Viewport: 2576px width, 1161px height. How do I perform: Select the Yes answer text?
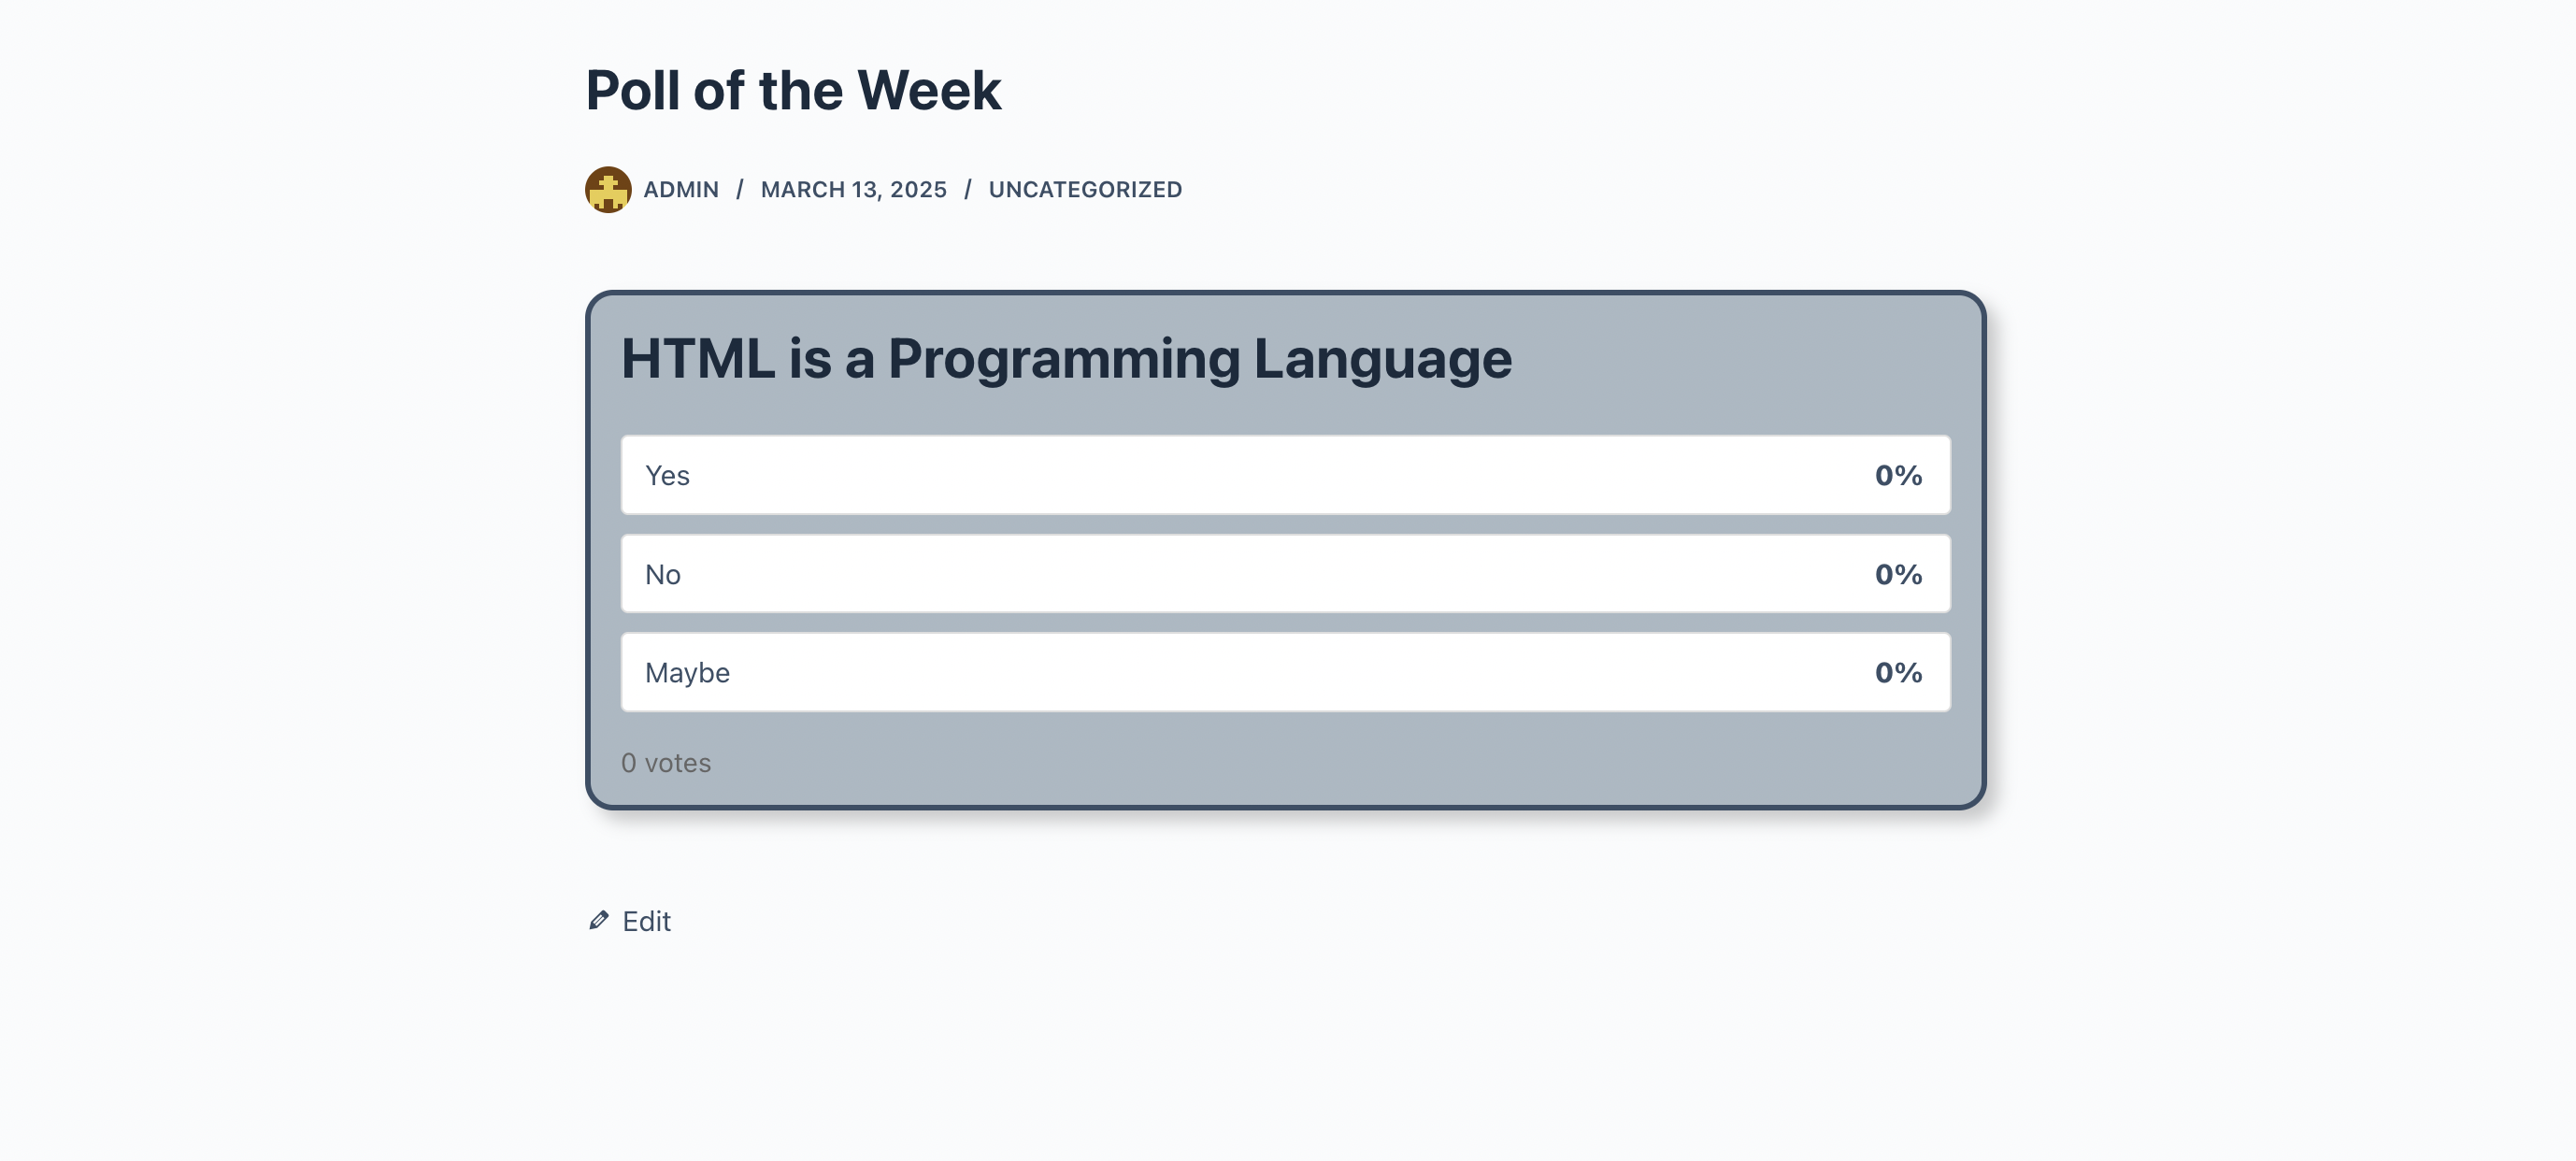pyautogui.click(x=667, y=475)
